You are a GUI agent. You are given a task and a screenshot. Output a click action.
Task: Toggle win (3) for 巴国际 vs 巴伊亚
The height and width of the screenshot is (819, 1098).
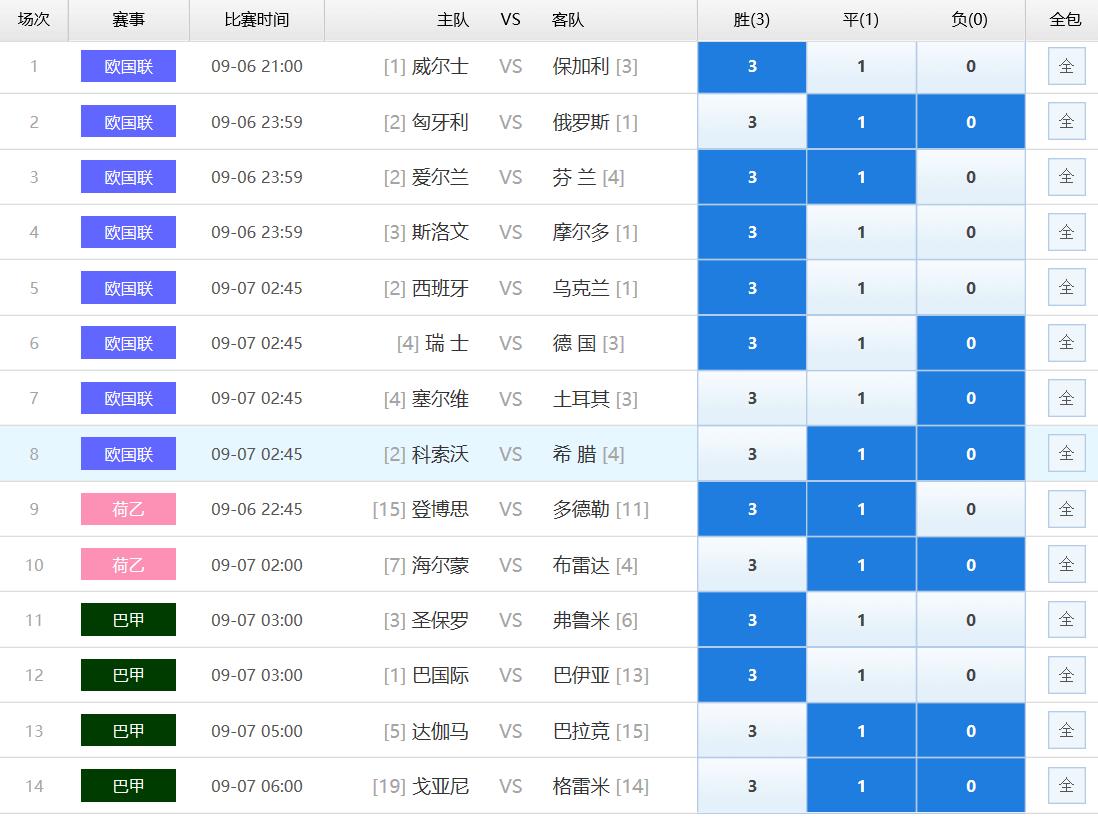click(x=752, y=676)
